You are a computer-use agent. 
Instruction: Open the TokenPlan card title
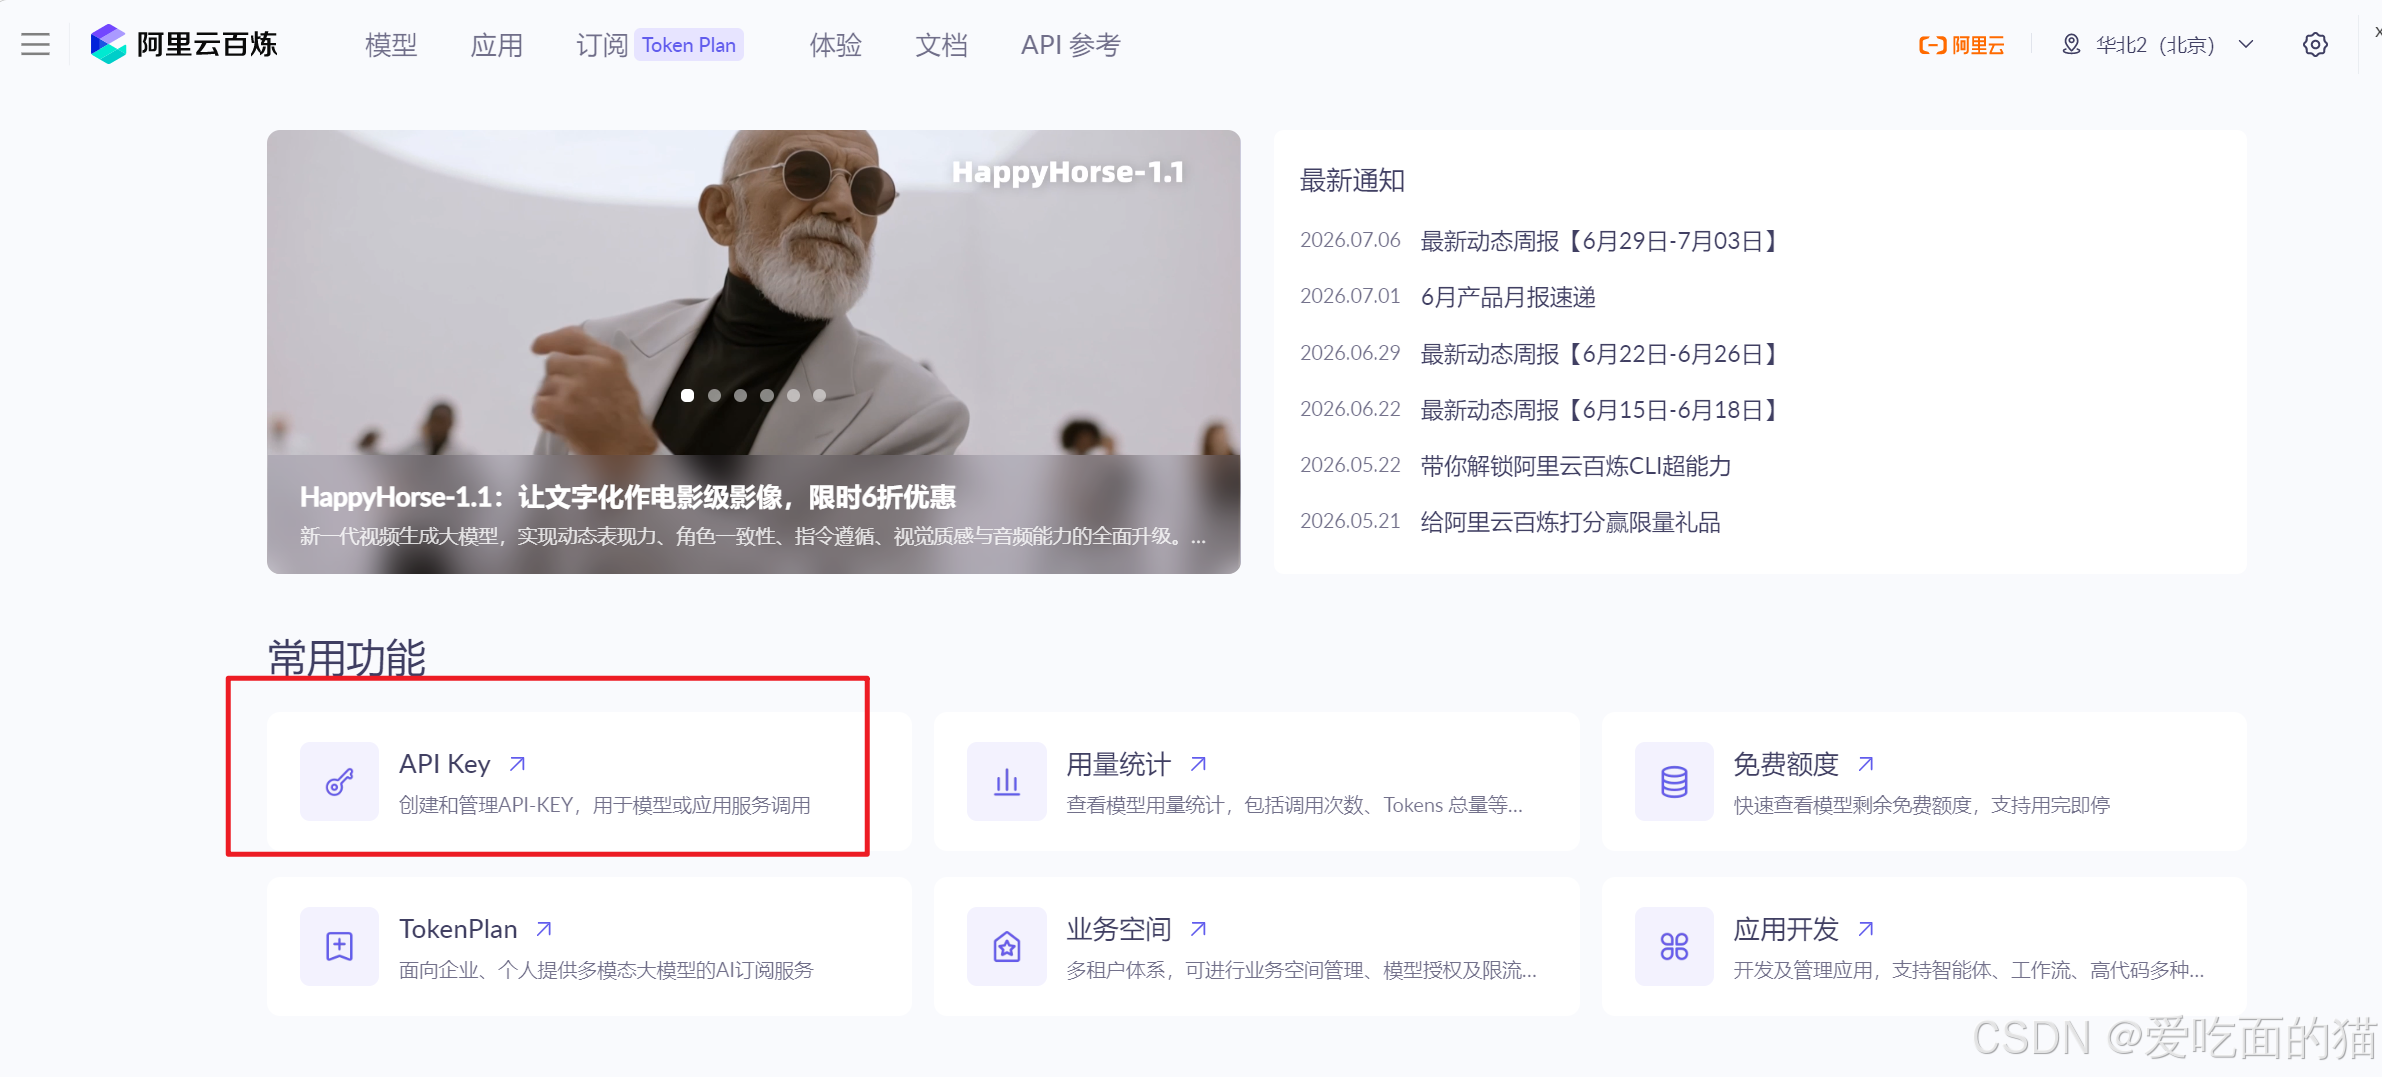[458, 929]
